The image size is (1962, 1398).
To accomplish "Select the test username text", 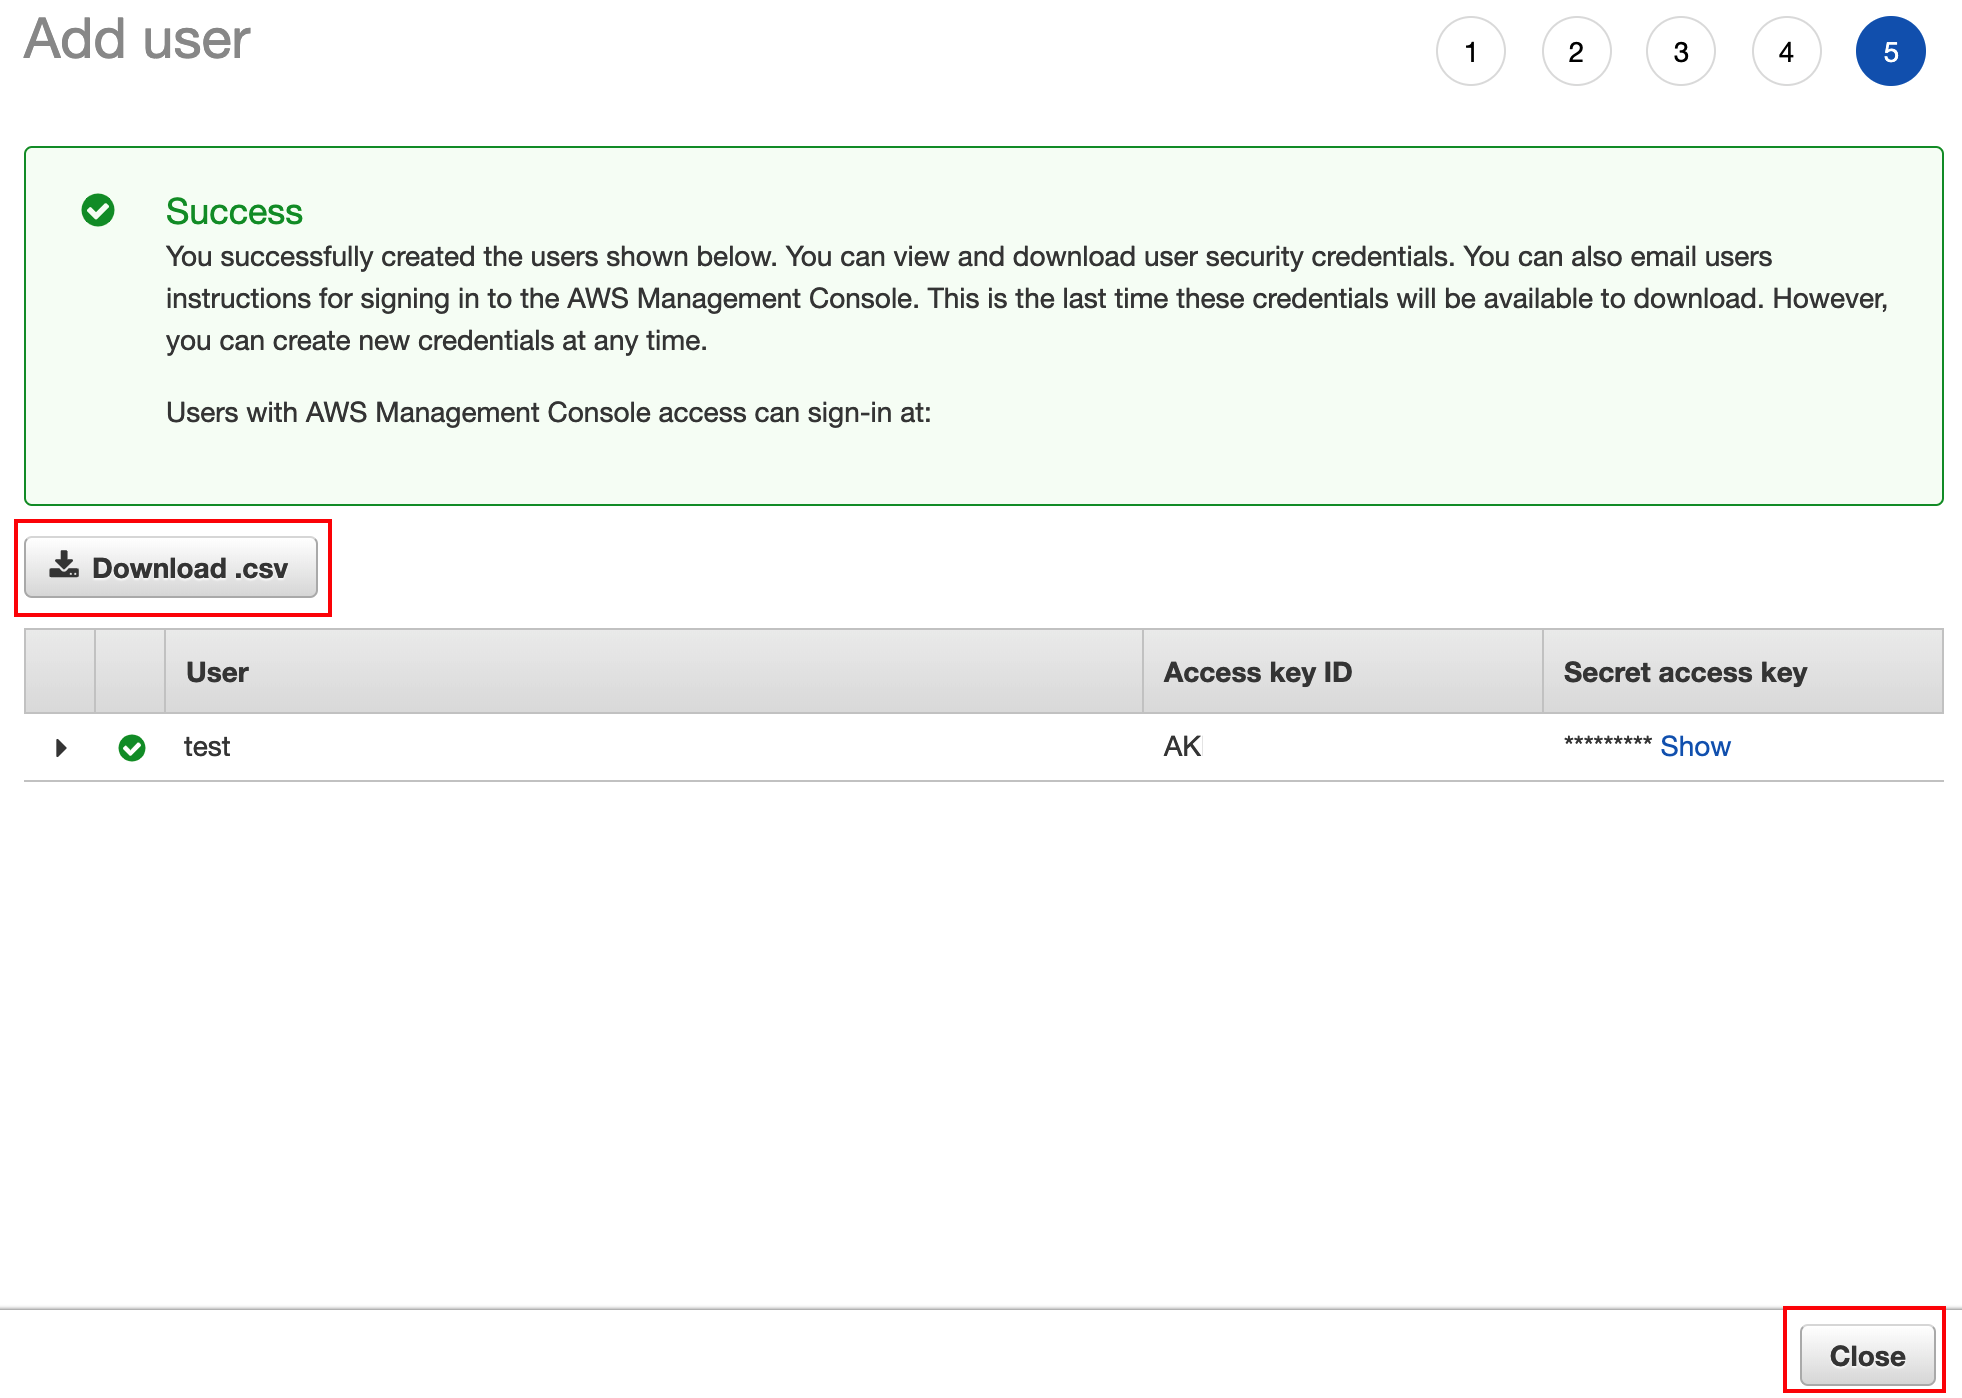I will (x=207, y=747).
